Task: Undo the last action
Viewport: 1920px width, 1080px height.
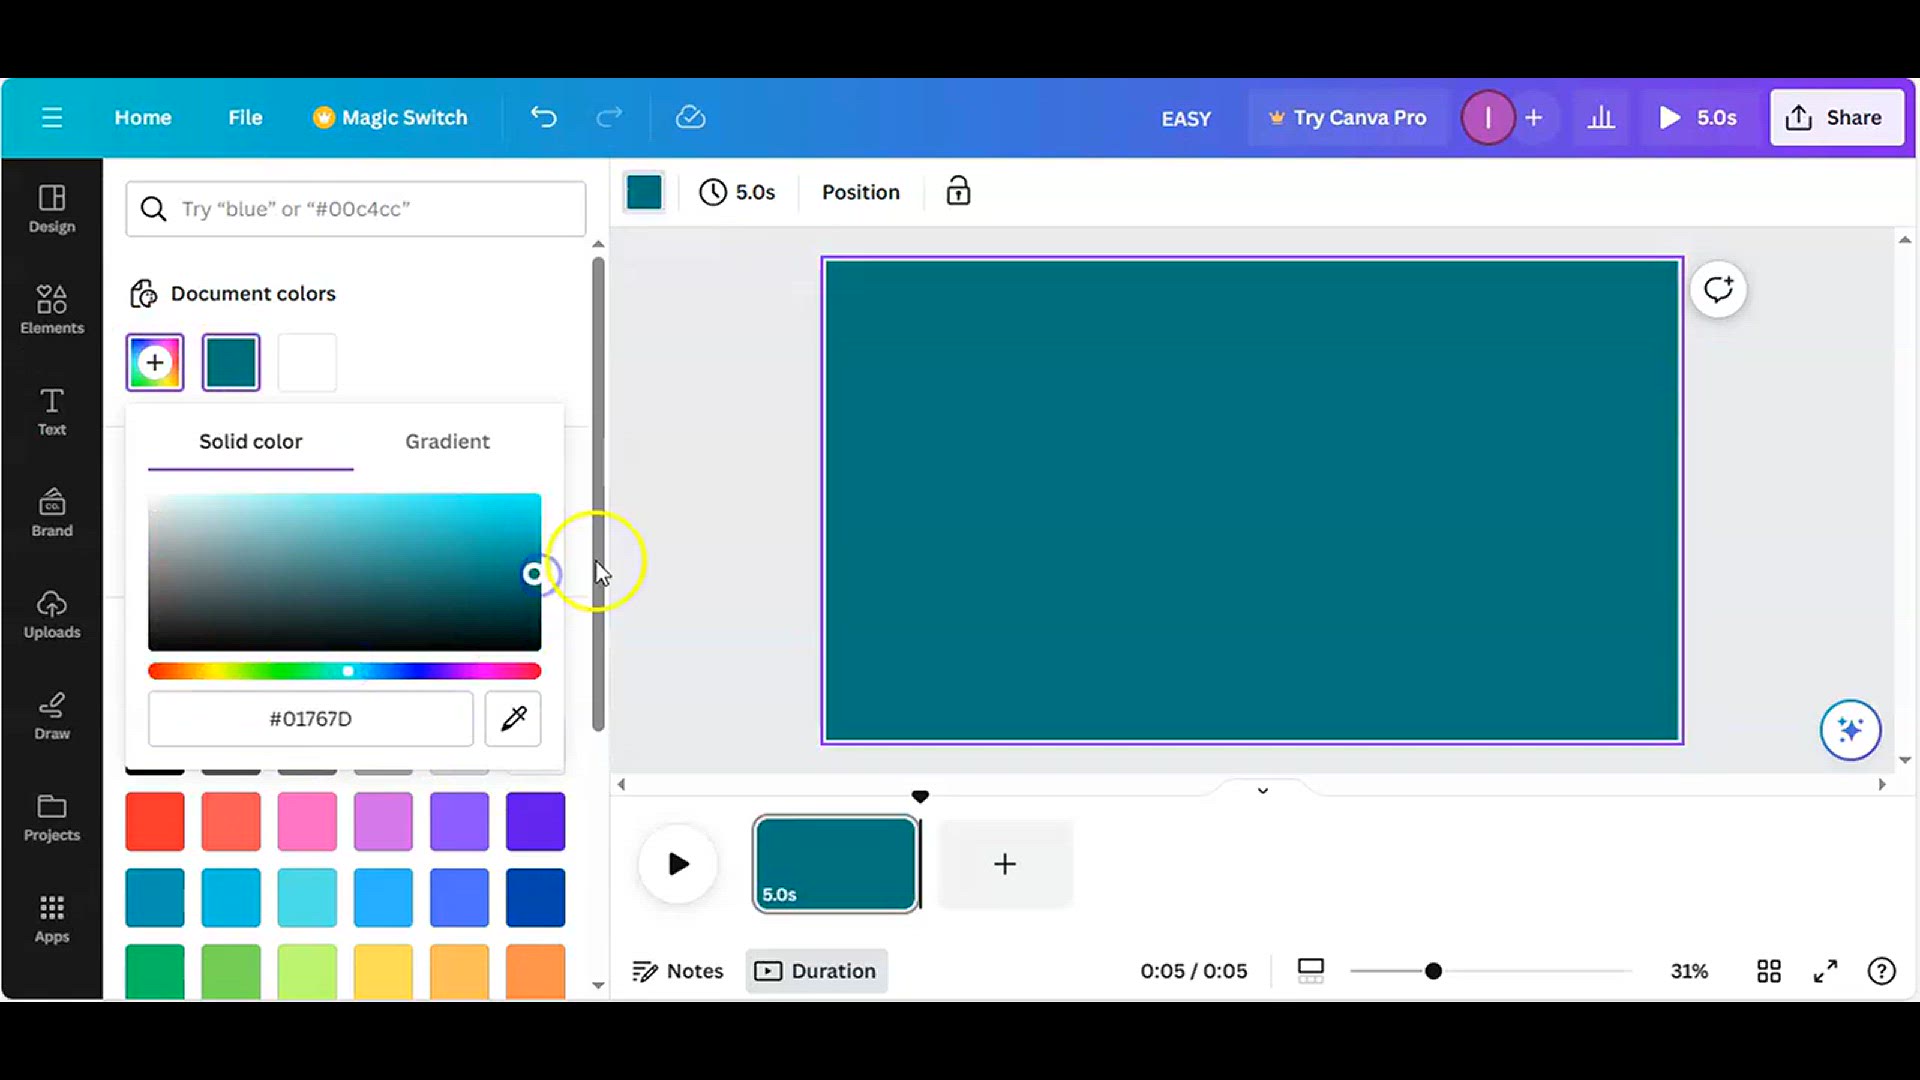Action: 543,118
